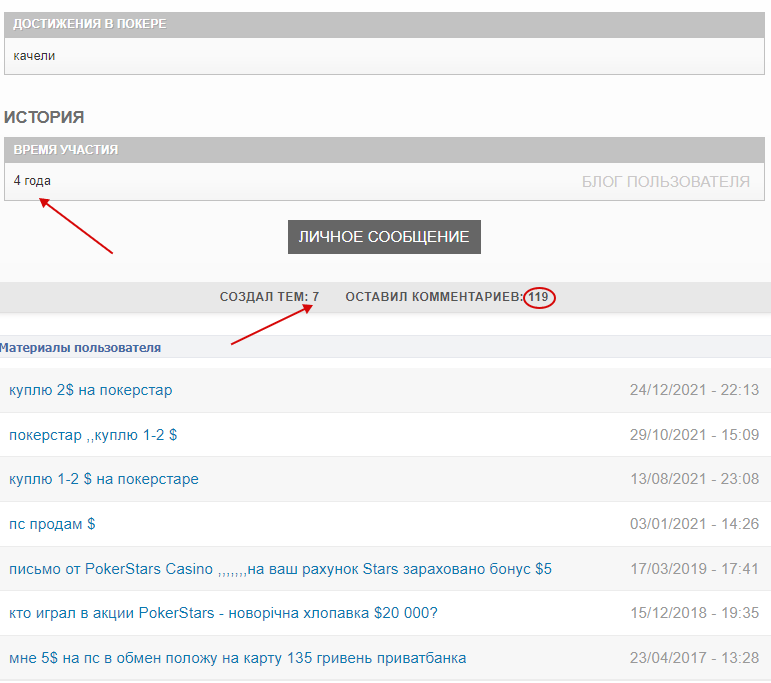Screen dimensions: 771x683
Task: Click date '23/04/2017 - 13:28'
Action: pyautogui.click(x=694, y=657)
